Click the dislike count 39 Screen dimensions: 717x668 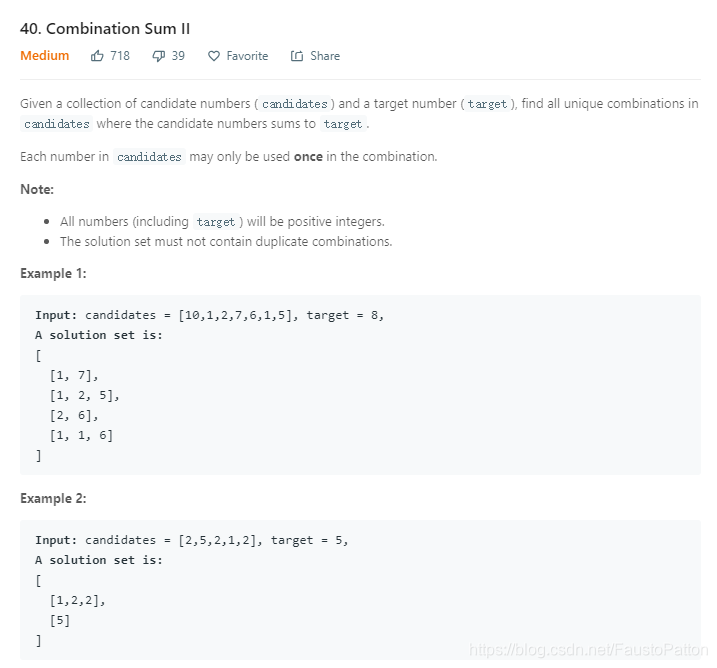(178, 56)
